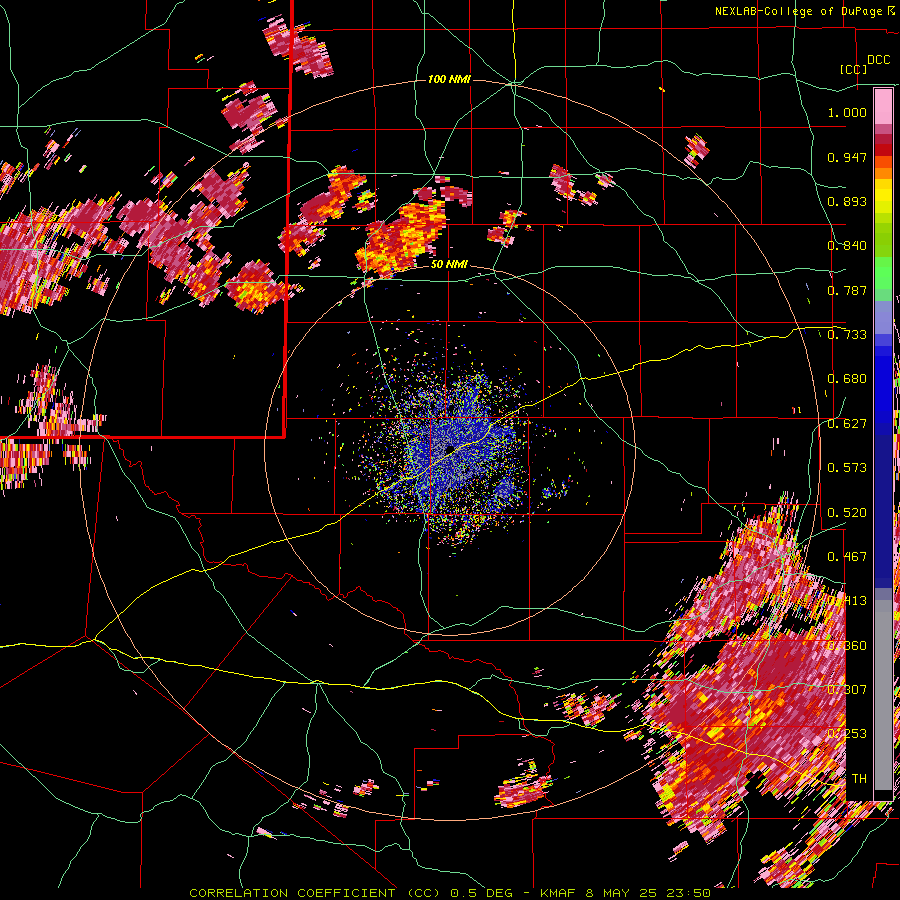Click the 0.253 scale value

pos(848,734)
